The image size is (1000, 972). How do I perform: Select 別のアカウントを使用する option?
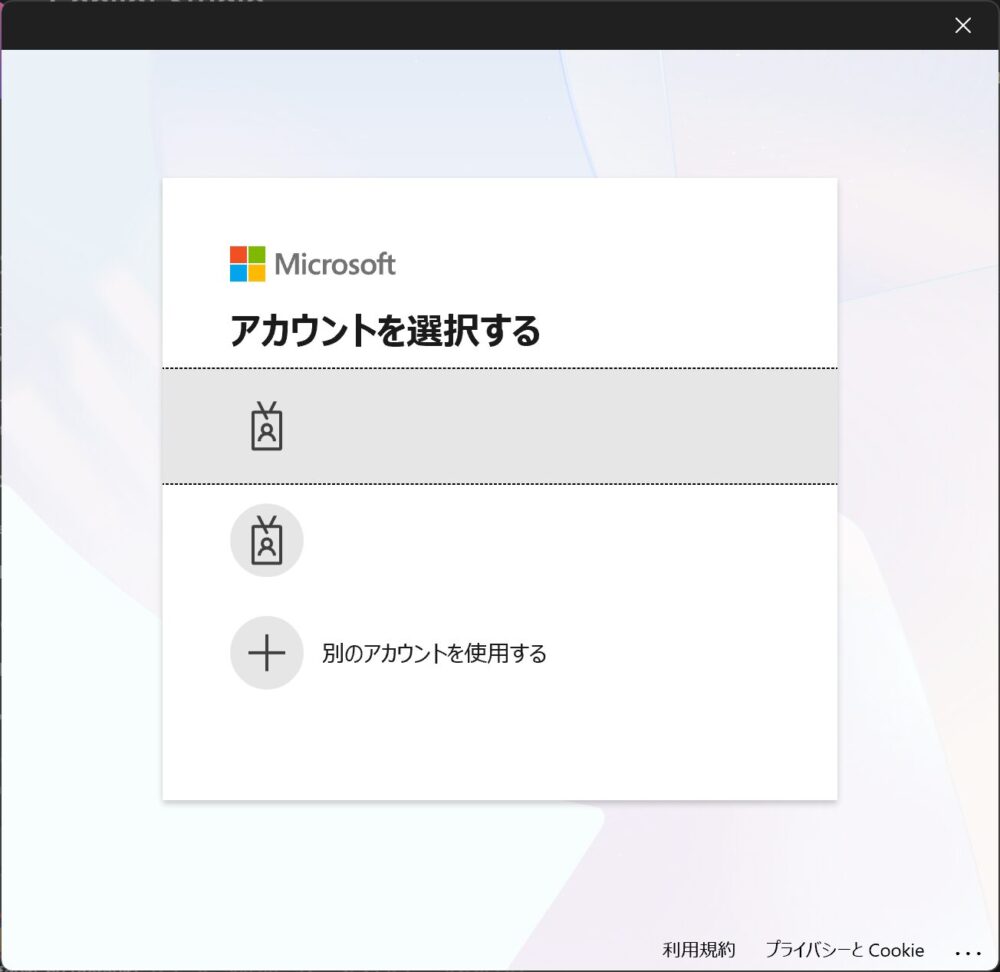tap(434, 654)
